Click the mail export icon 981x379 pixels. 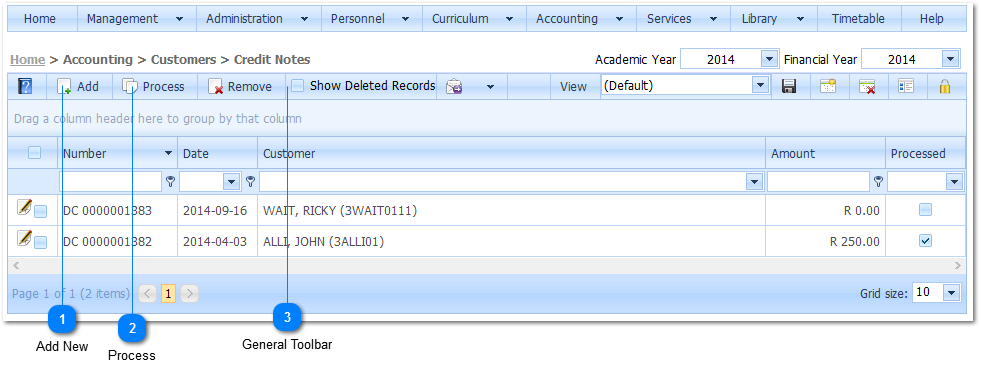(454, 87)
